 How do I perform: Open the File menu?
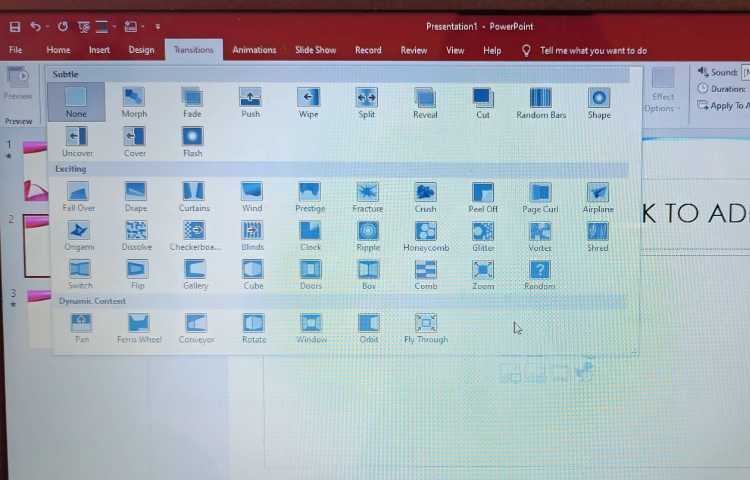pyautogui.click(x=16, y=50)
